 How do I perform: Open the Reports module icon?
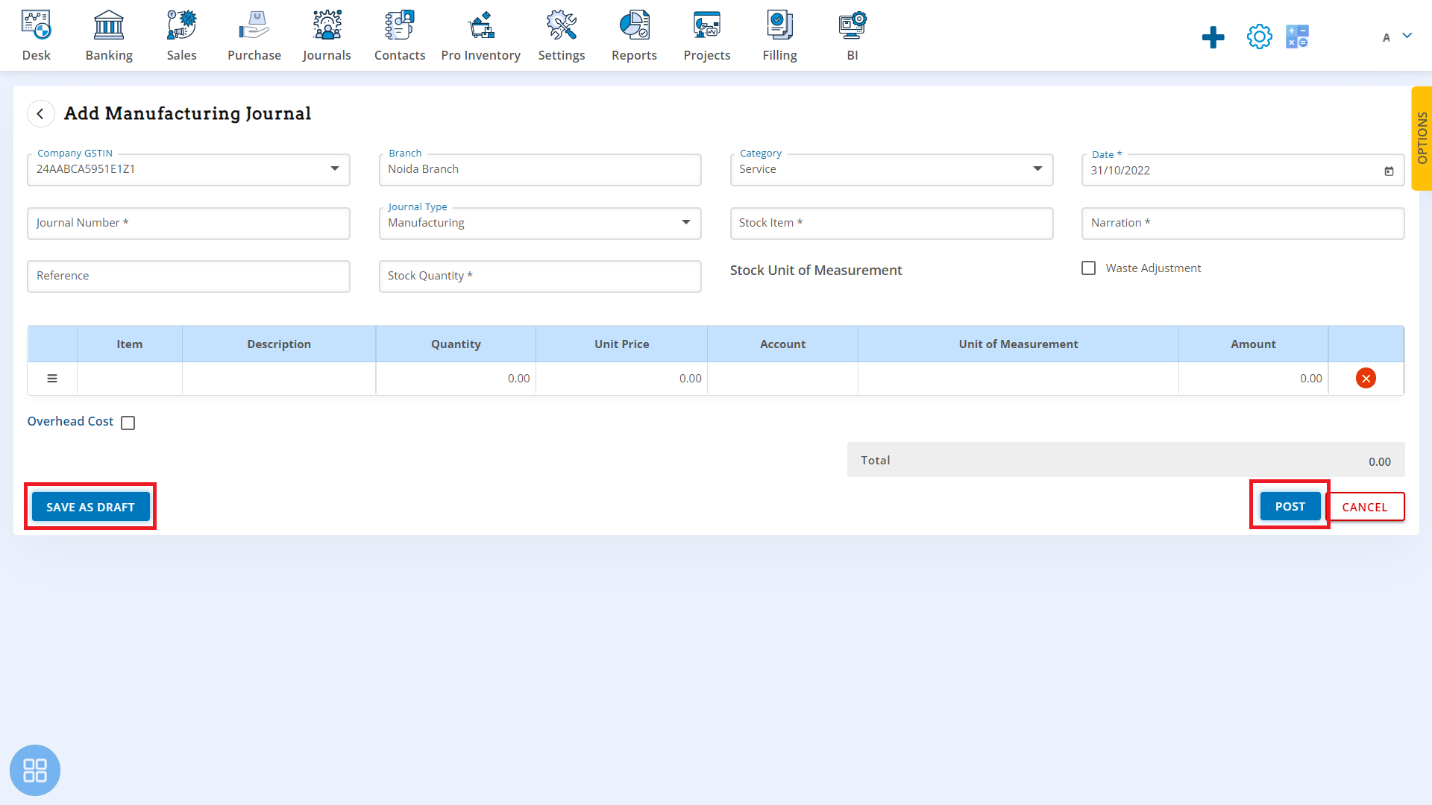[634, 25]
